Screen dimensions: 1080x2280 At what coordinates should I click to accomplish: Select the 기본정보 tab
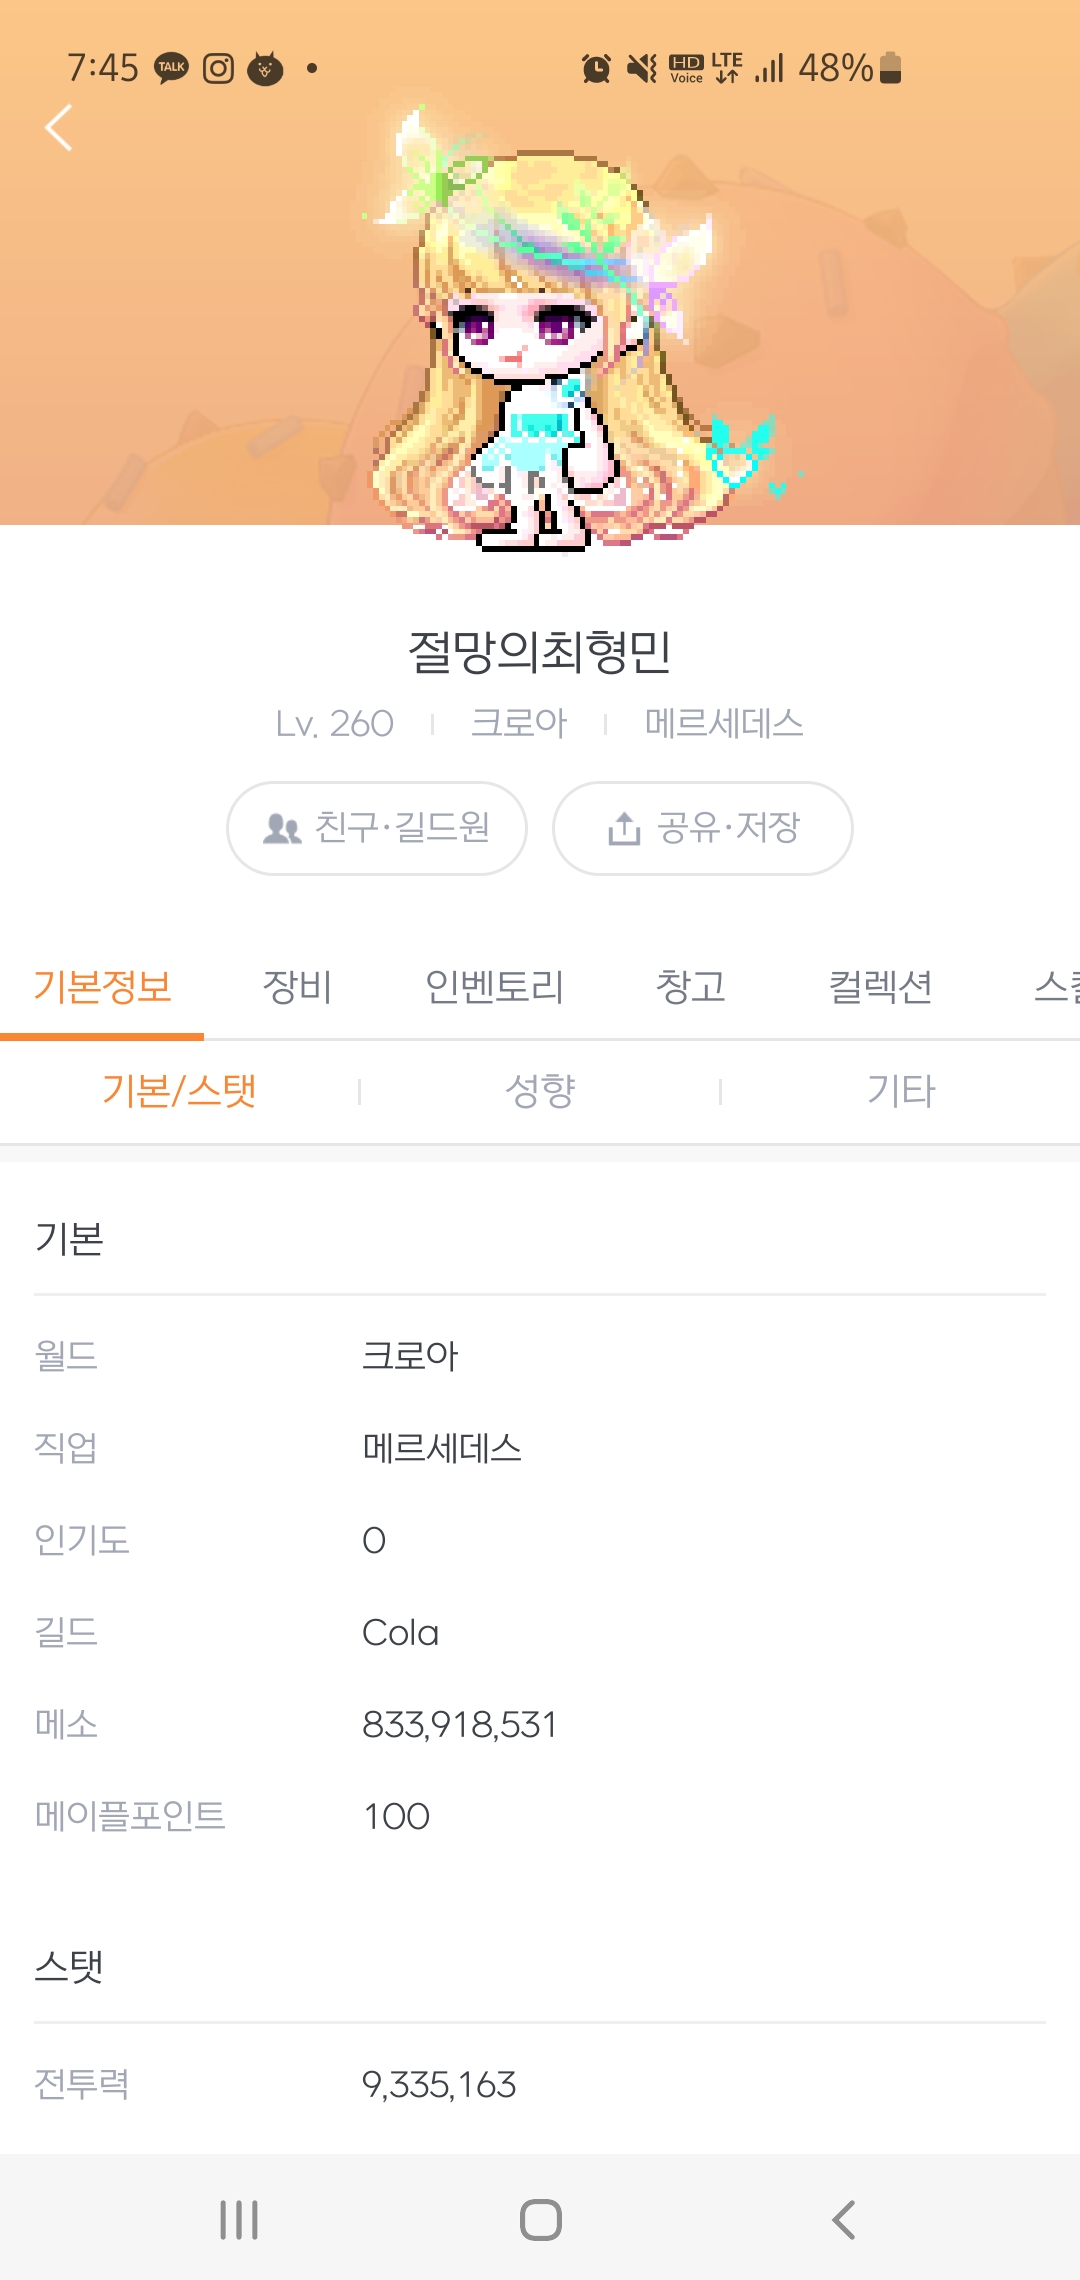click(102, 987)
